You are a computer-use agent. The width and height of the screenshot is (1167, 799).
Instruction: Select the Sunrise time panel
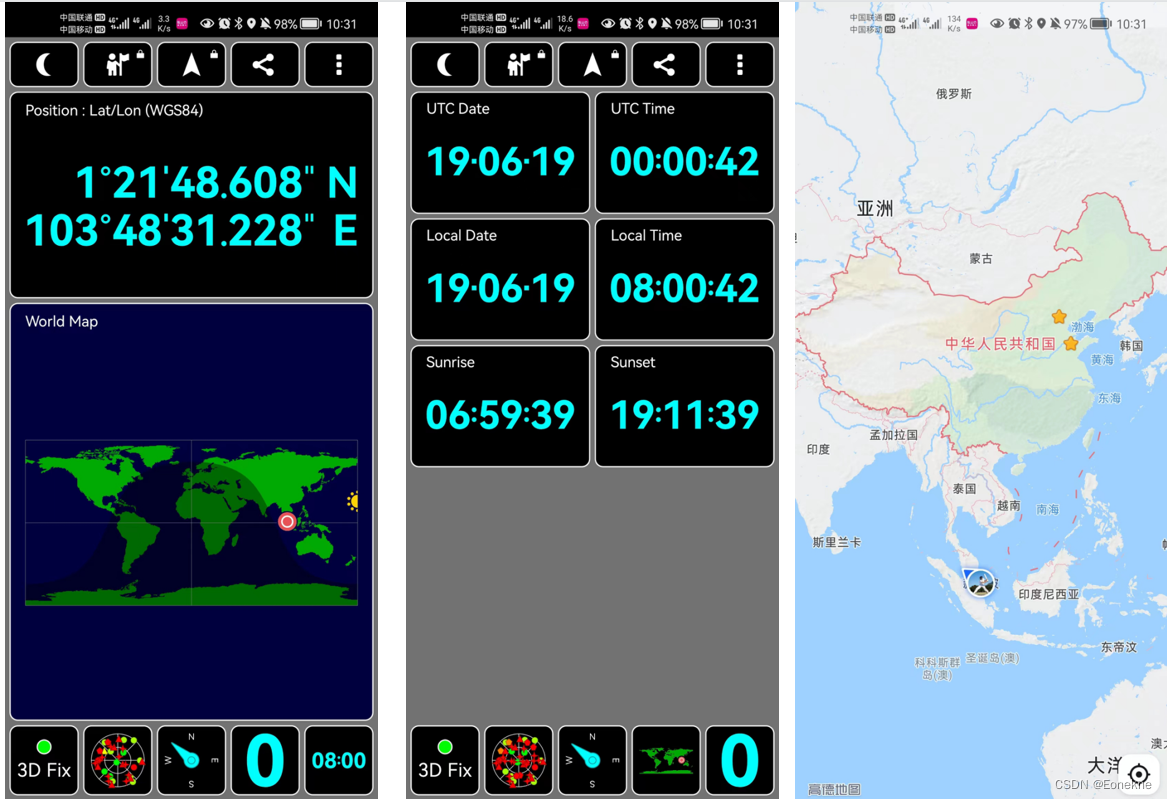pyautogui.click(x=499, y=405)
